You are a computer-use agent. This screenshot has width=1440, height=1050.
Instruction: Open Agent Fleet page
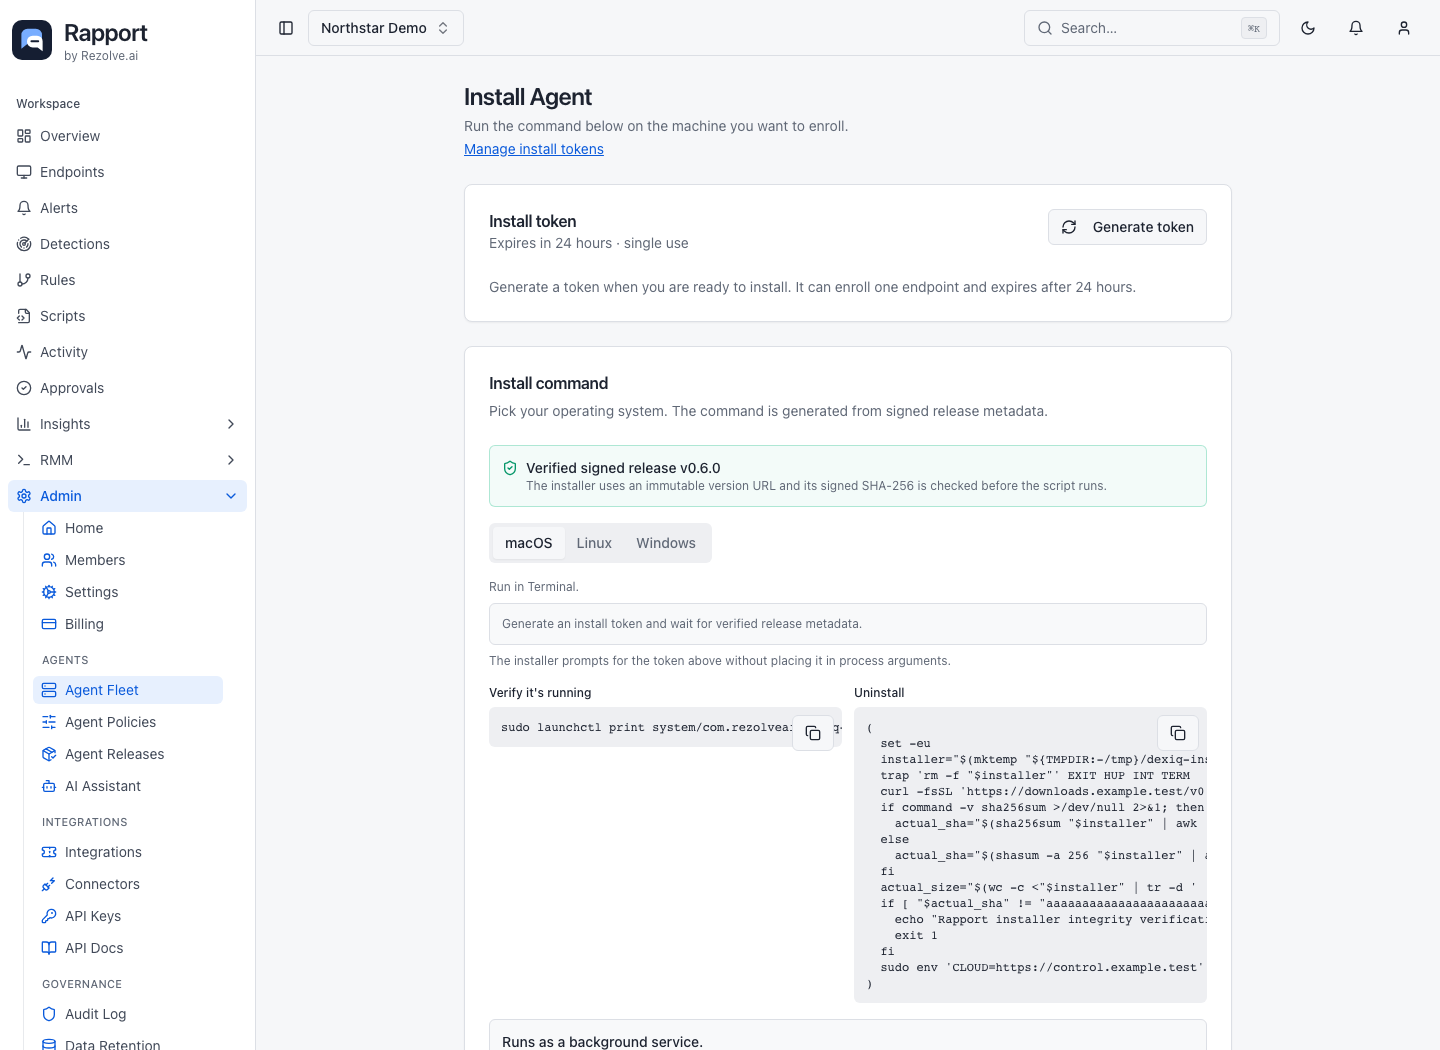(128, 690)
